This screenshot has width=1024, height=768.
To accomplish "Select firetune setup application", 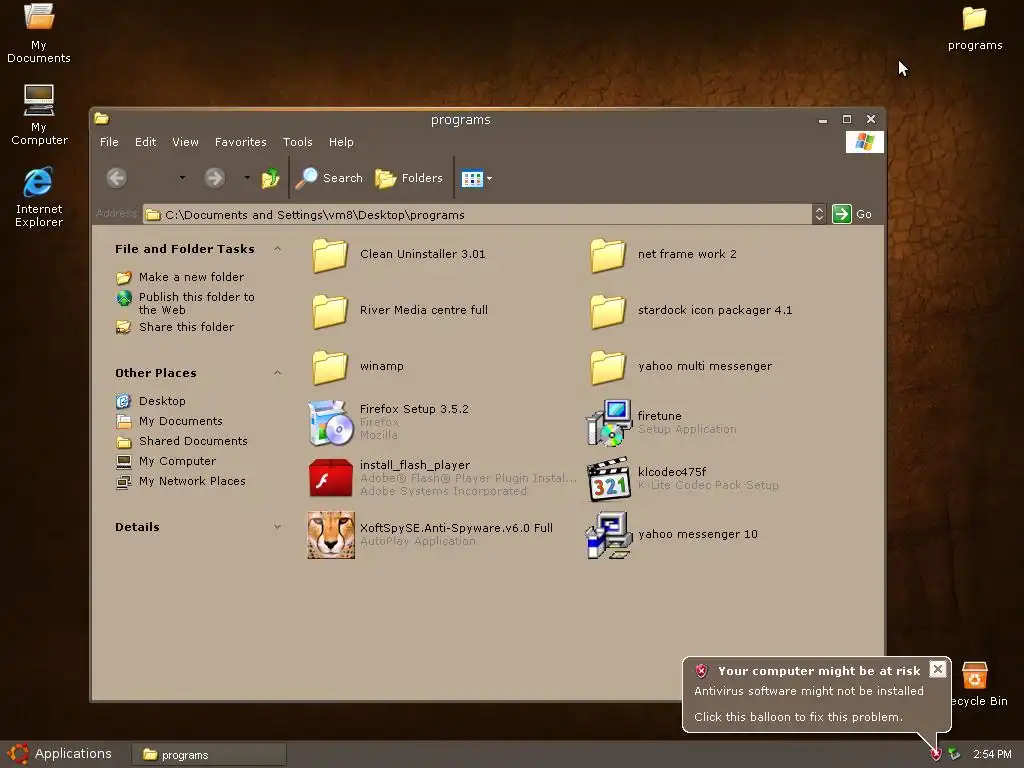I will click(662, 423).
